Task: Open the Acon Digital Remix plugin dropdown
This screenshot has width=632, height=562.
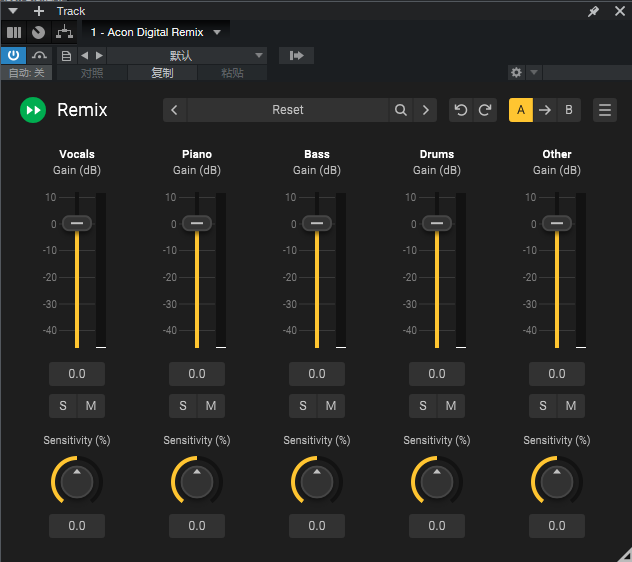Action: [x=155, y=32]
